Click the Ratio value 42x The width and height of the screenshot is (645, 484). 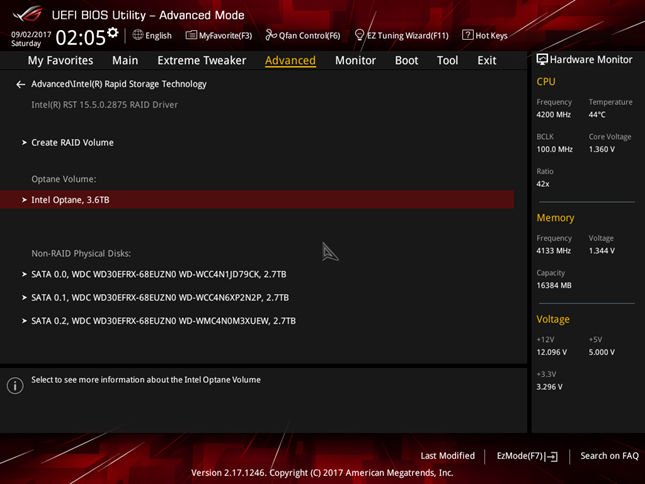(543, 184)
